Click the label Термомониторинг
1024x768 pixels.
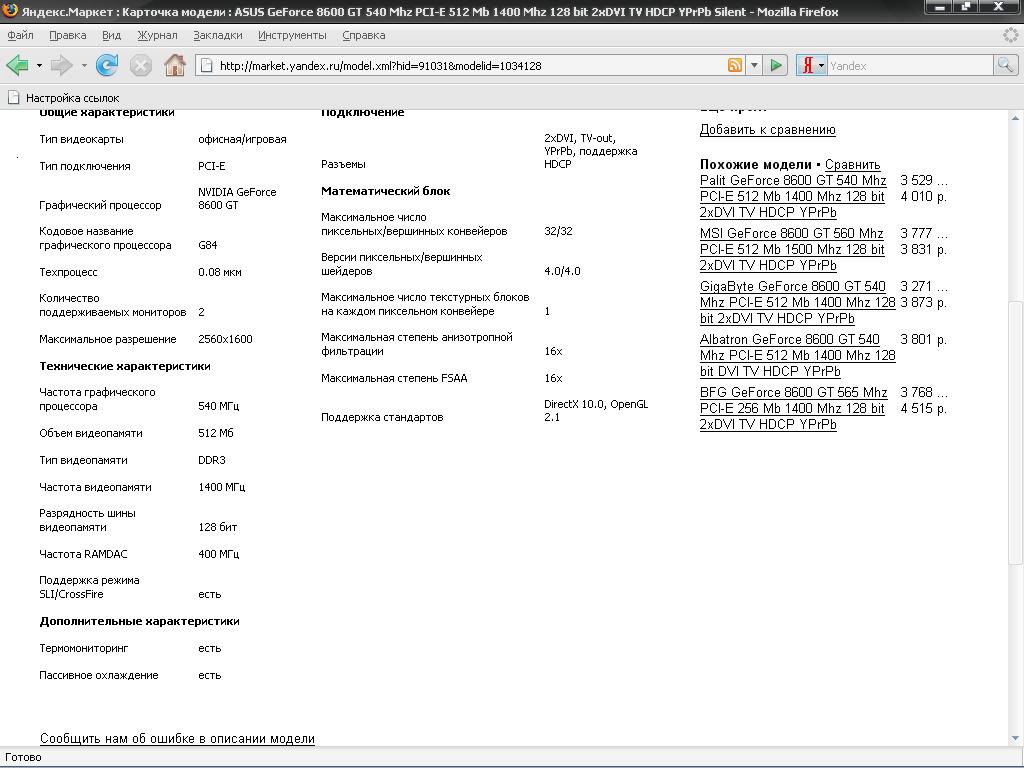(x=84, y=648)
